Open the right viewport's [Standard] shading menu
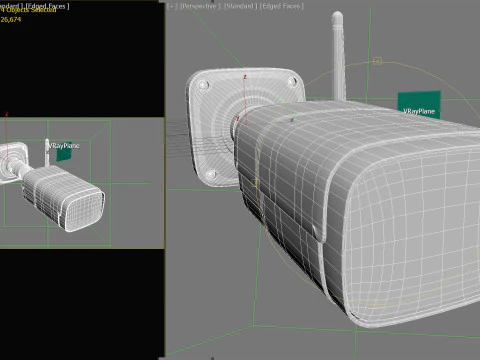This screenshot has width=480, height=360. point(240,6)
